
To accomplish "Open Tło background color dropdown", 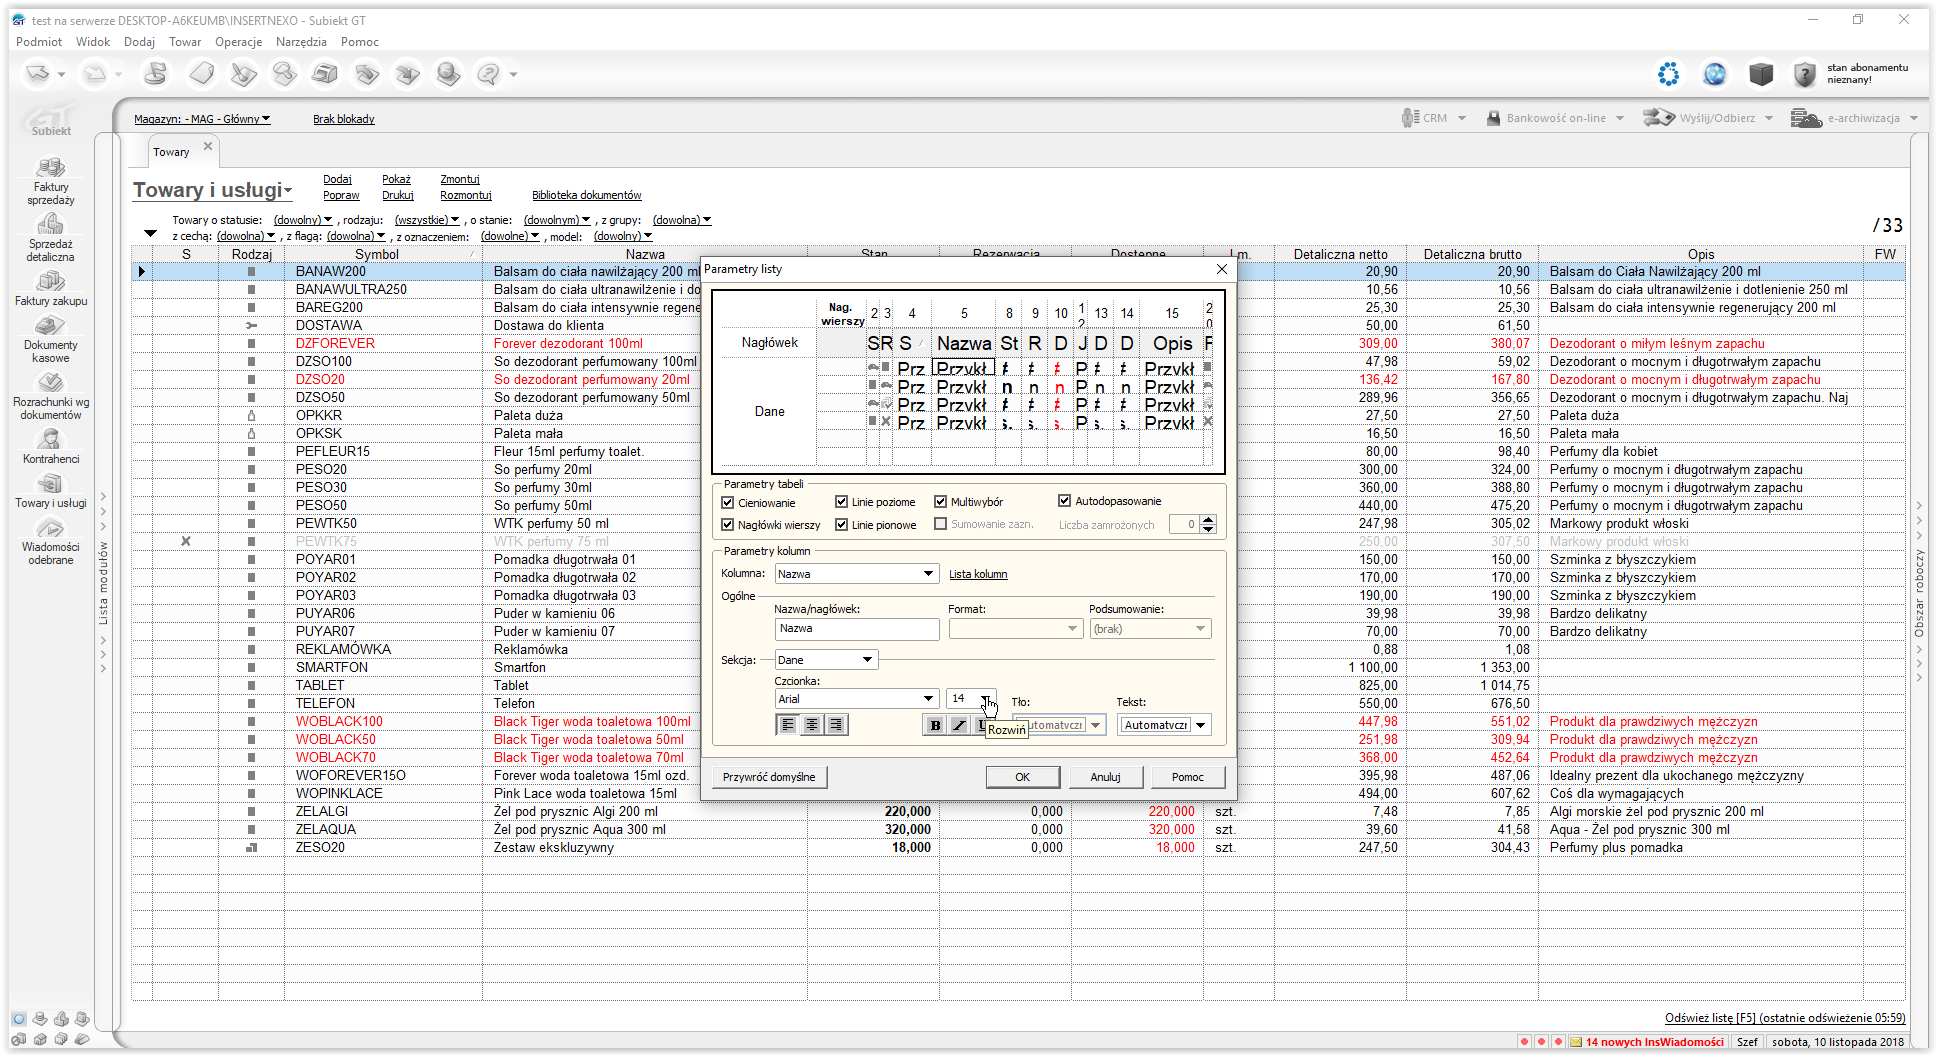I will (x=1060, y=725).
